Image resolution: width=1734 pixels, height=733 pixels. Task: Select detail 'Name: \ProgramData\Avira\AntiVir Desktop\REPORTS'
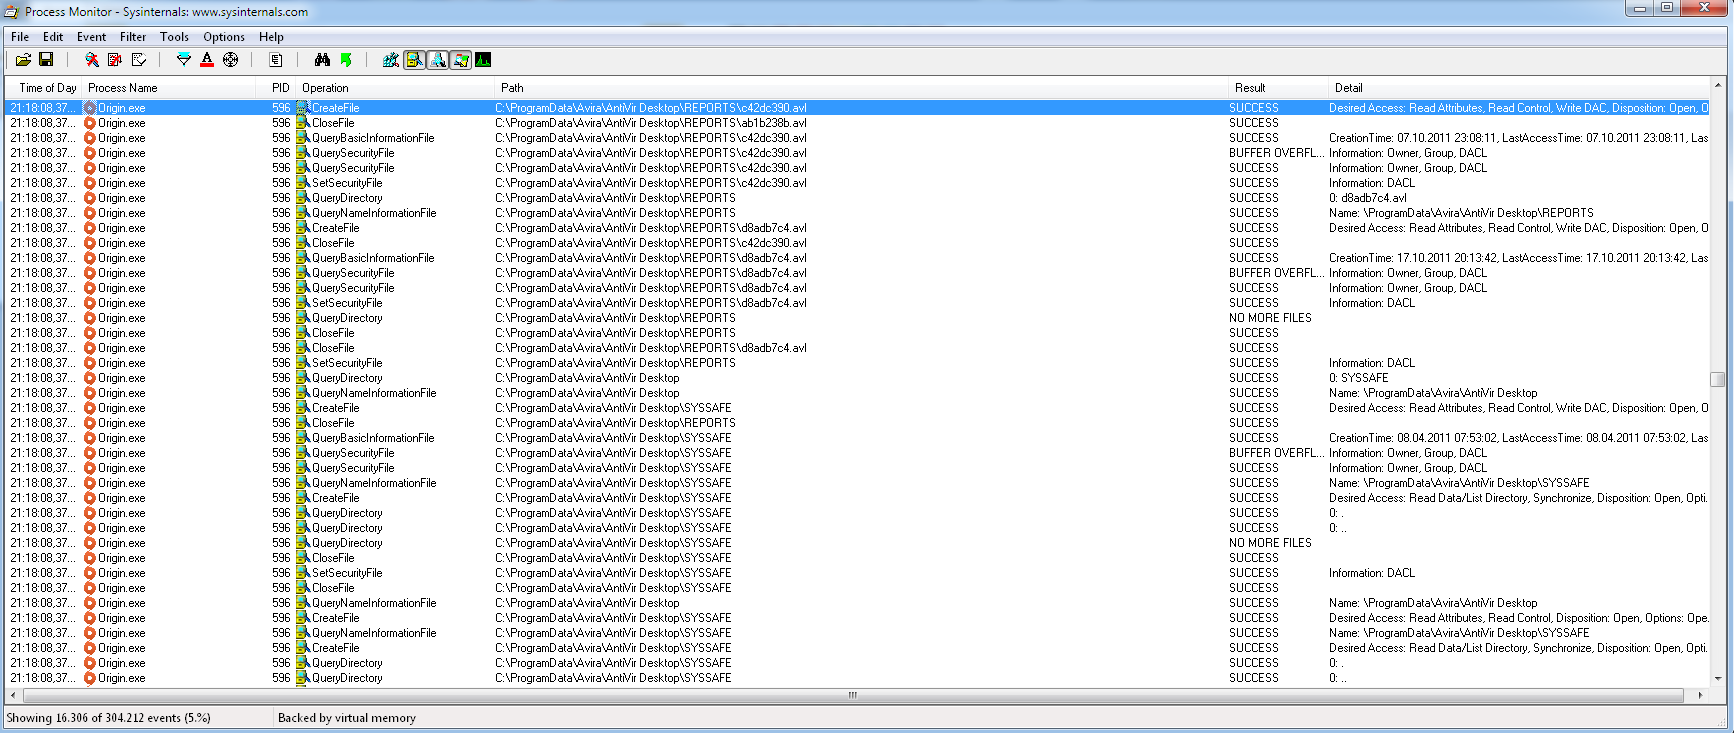1461,213
